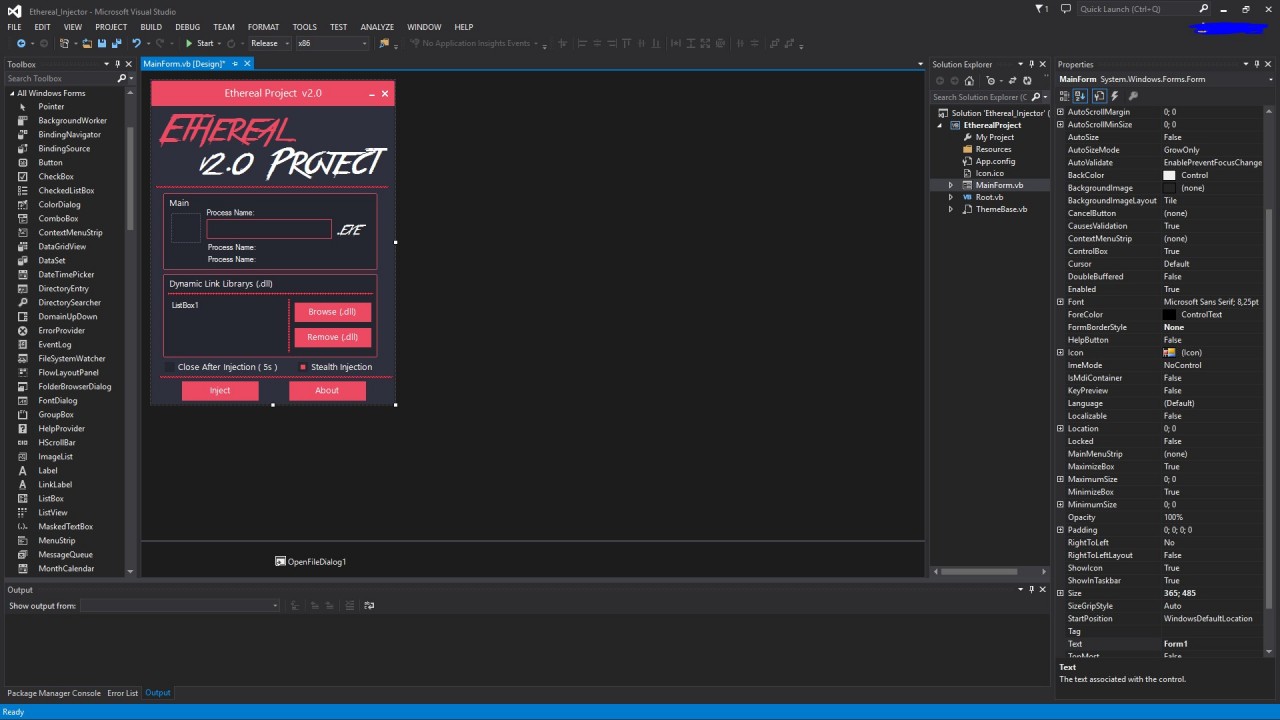Image resolution: width=1280 pixels, height=720 pixels.
Task: Click the form's minimize glyph in designer
Action: coord(372,94)
